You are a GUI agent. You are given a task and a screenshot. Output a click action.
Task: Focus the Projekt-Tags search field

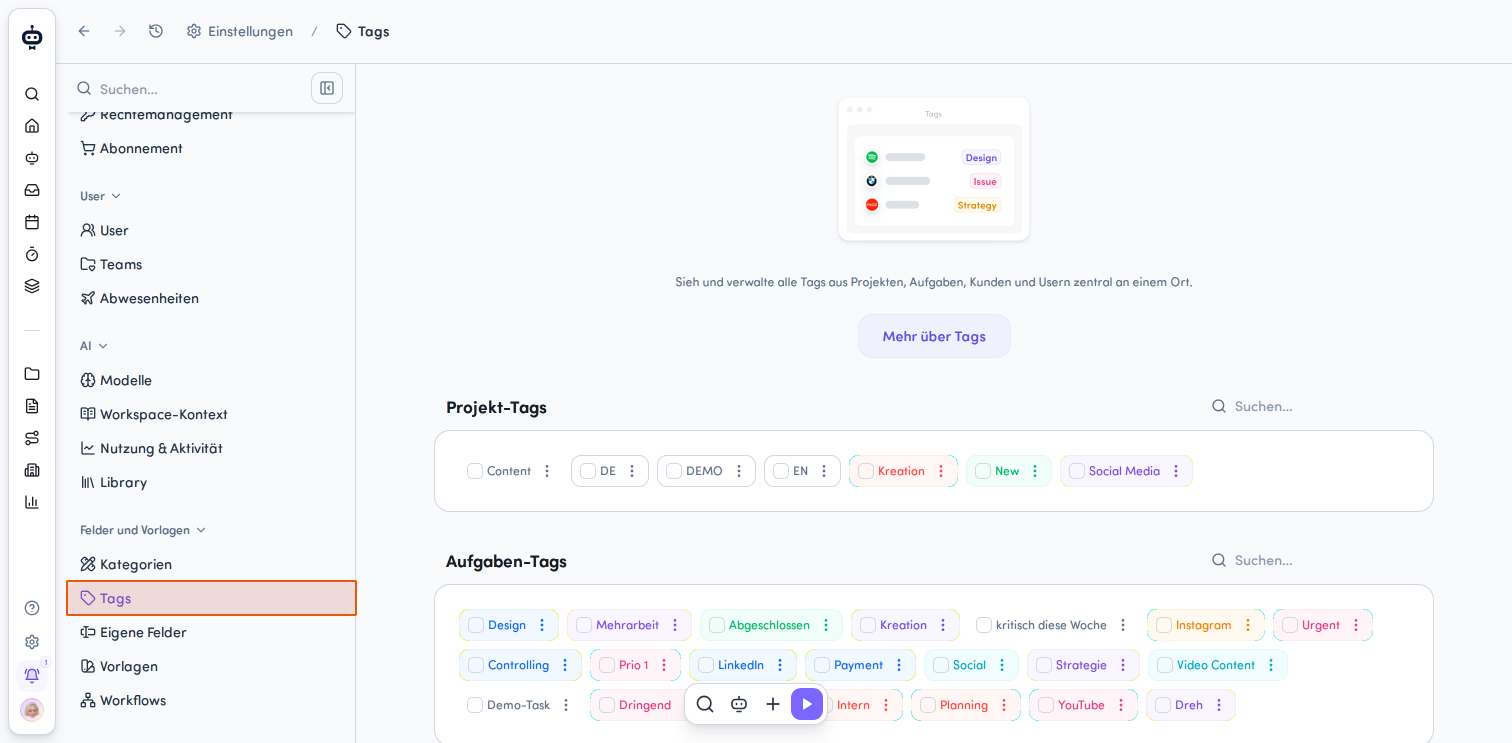pyautogui.click(x=1315, y=406)
